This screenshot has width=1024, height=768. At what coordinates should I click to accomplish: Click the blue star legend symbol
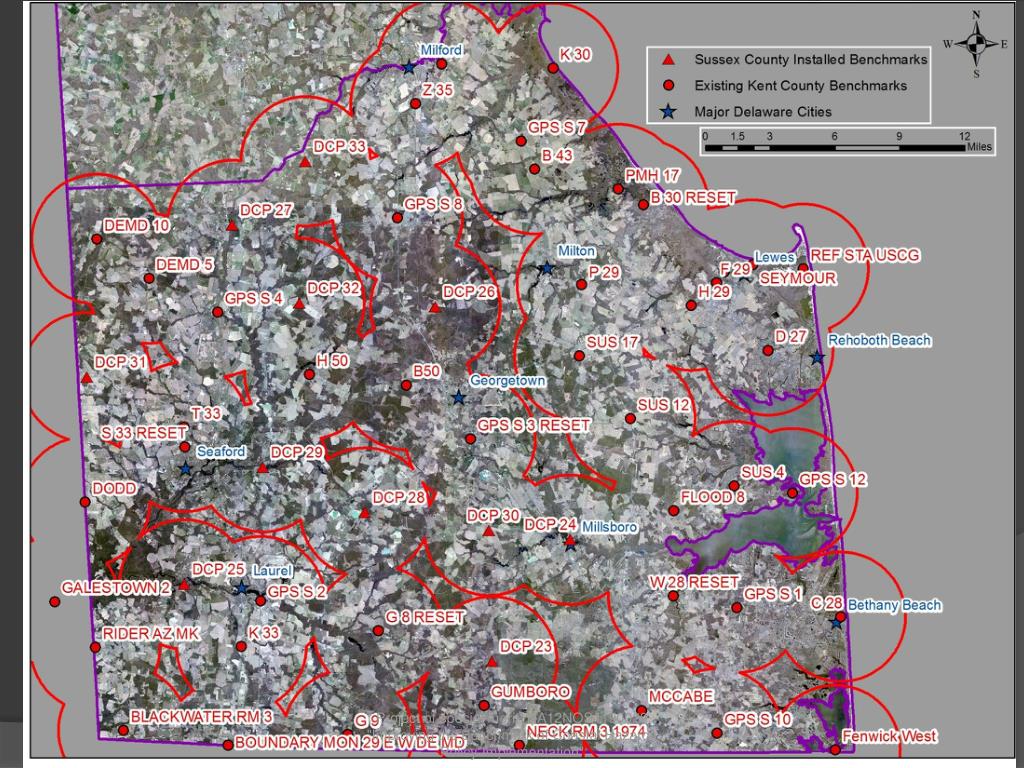[668, 112]
